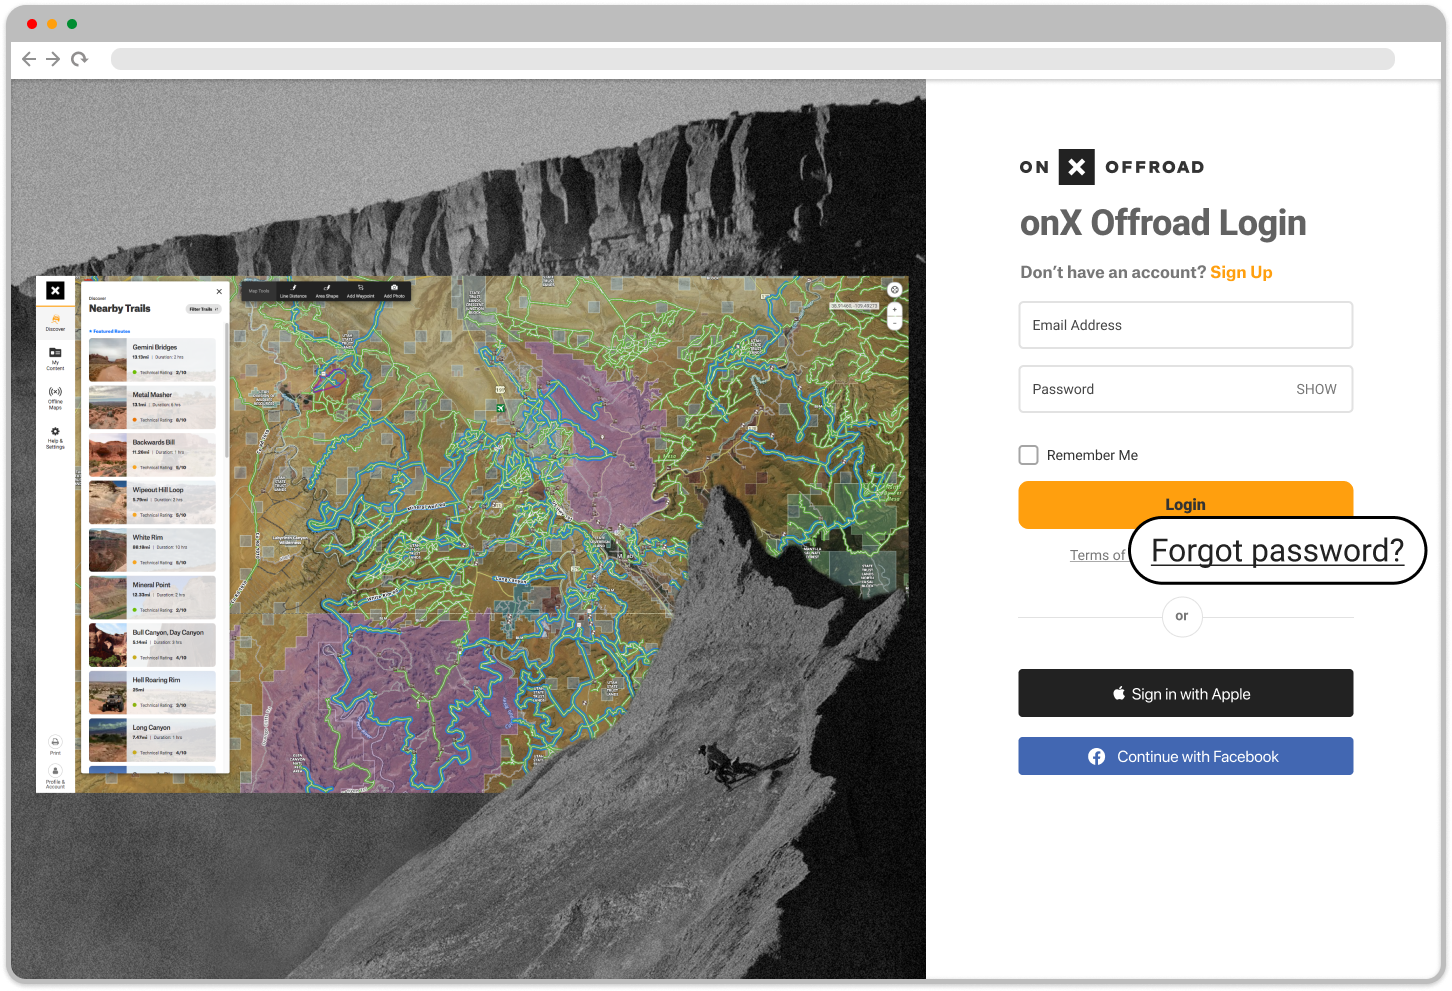Select the Add Photo map tool

[394, 293]
